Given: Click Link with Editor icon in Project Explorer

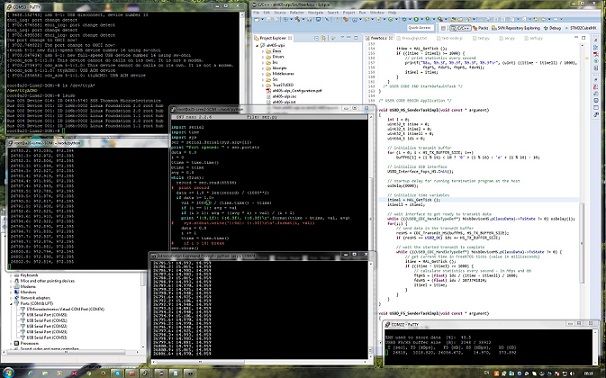Looking at the screenshot, I should point(324,38).
